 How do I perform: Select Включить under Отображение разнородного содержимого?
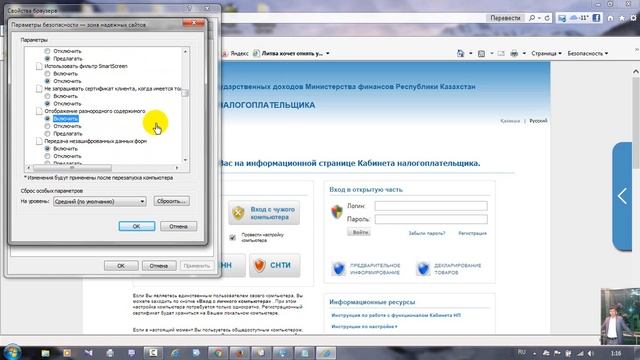(x=47, y=119)
